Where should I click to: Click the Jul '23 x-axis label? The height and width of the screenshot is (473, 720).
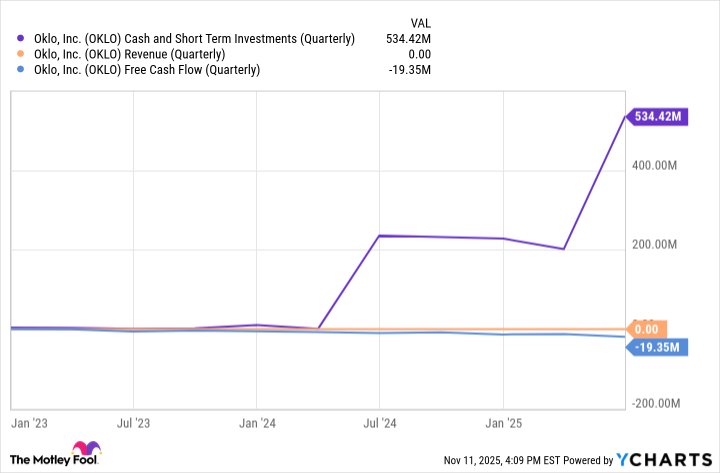pyautogui.click(x=133, y=423)
